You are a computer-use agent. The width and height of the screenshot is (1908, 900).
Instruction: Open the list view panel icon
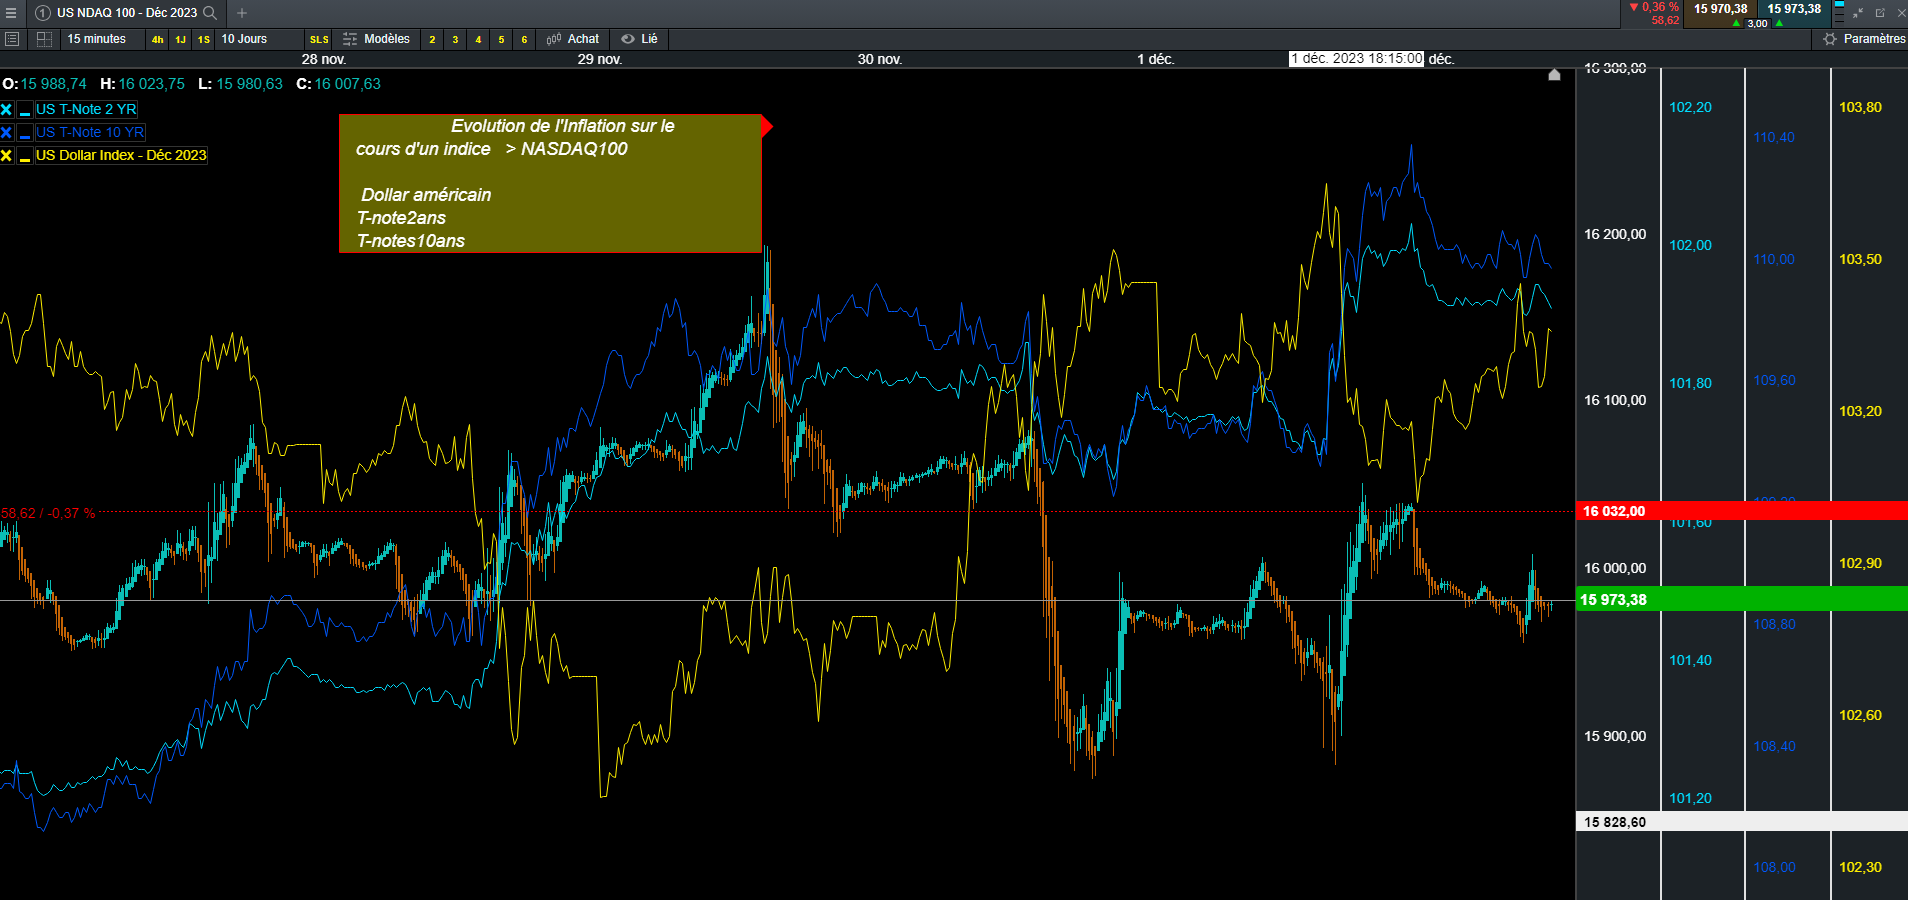coord(12,39)
